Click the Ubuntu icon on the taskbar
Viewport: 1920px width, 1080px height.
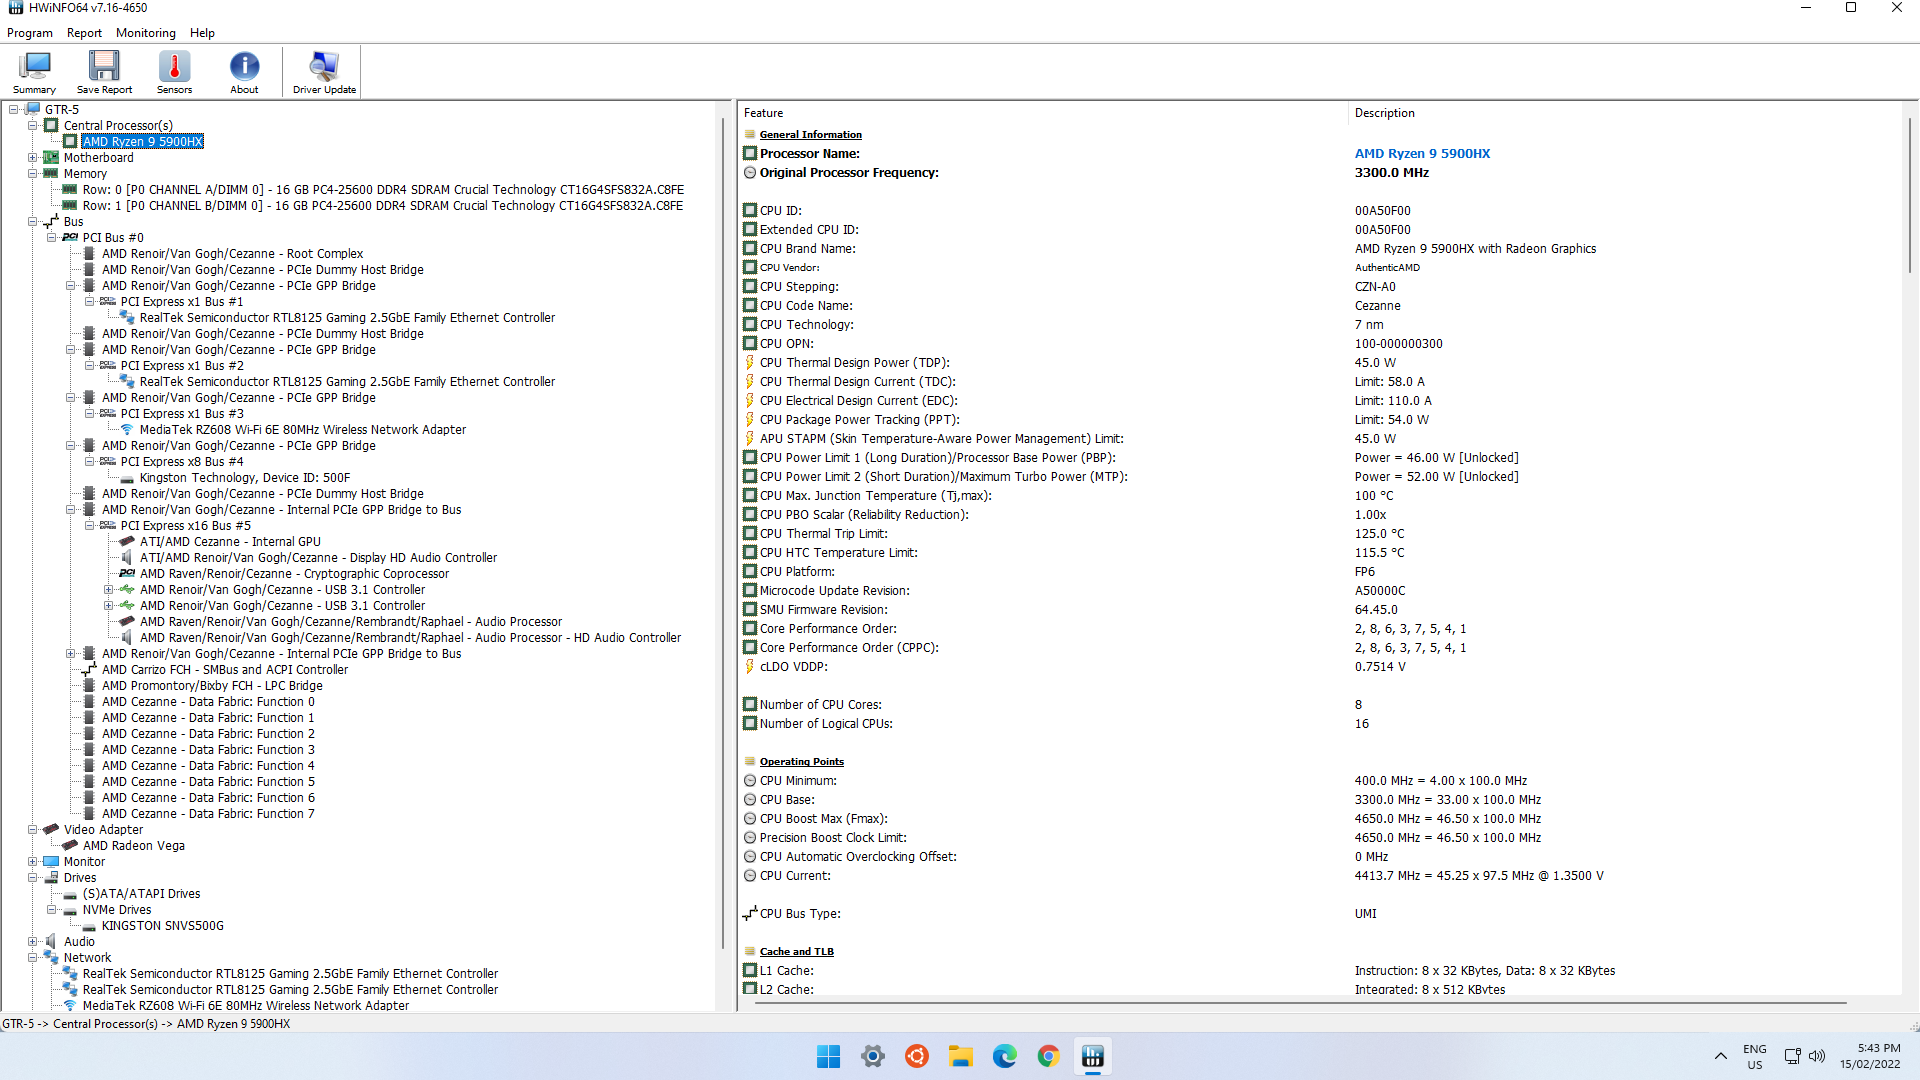pos(917,1056)
